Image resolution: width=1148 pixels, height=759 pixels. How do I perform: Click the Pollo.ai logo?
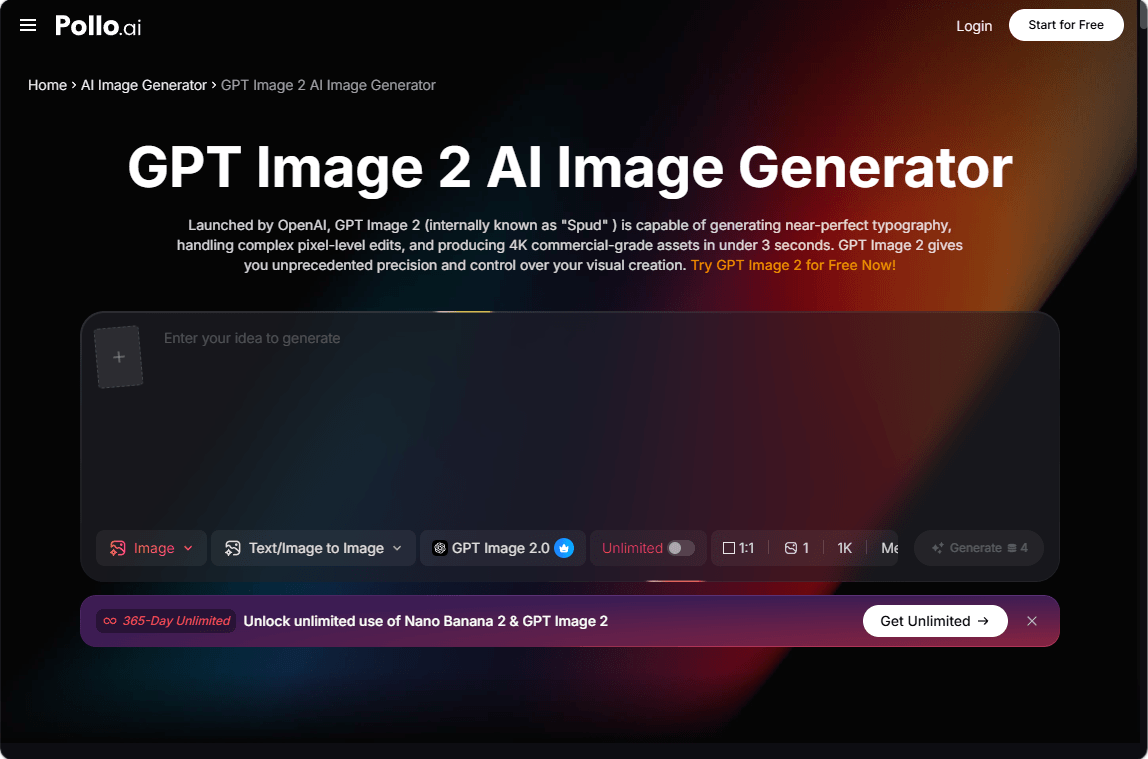click(98, 26)
